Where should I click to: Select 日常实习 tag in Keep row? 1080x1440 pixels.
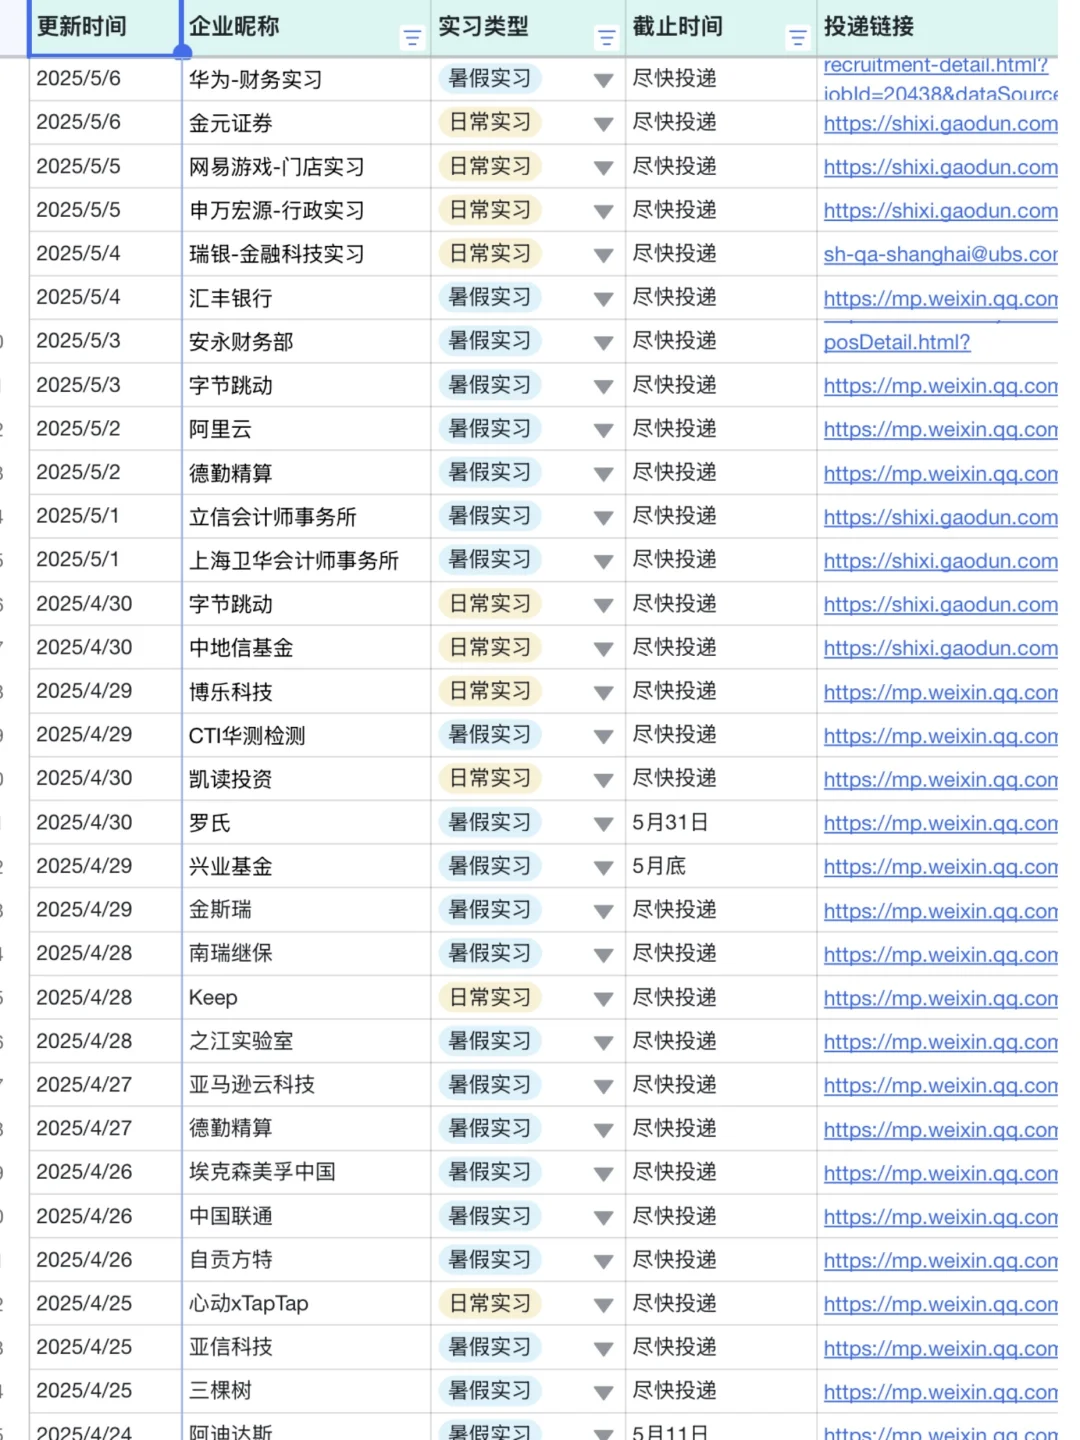490,997
